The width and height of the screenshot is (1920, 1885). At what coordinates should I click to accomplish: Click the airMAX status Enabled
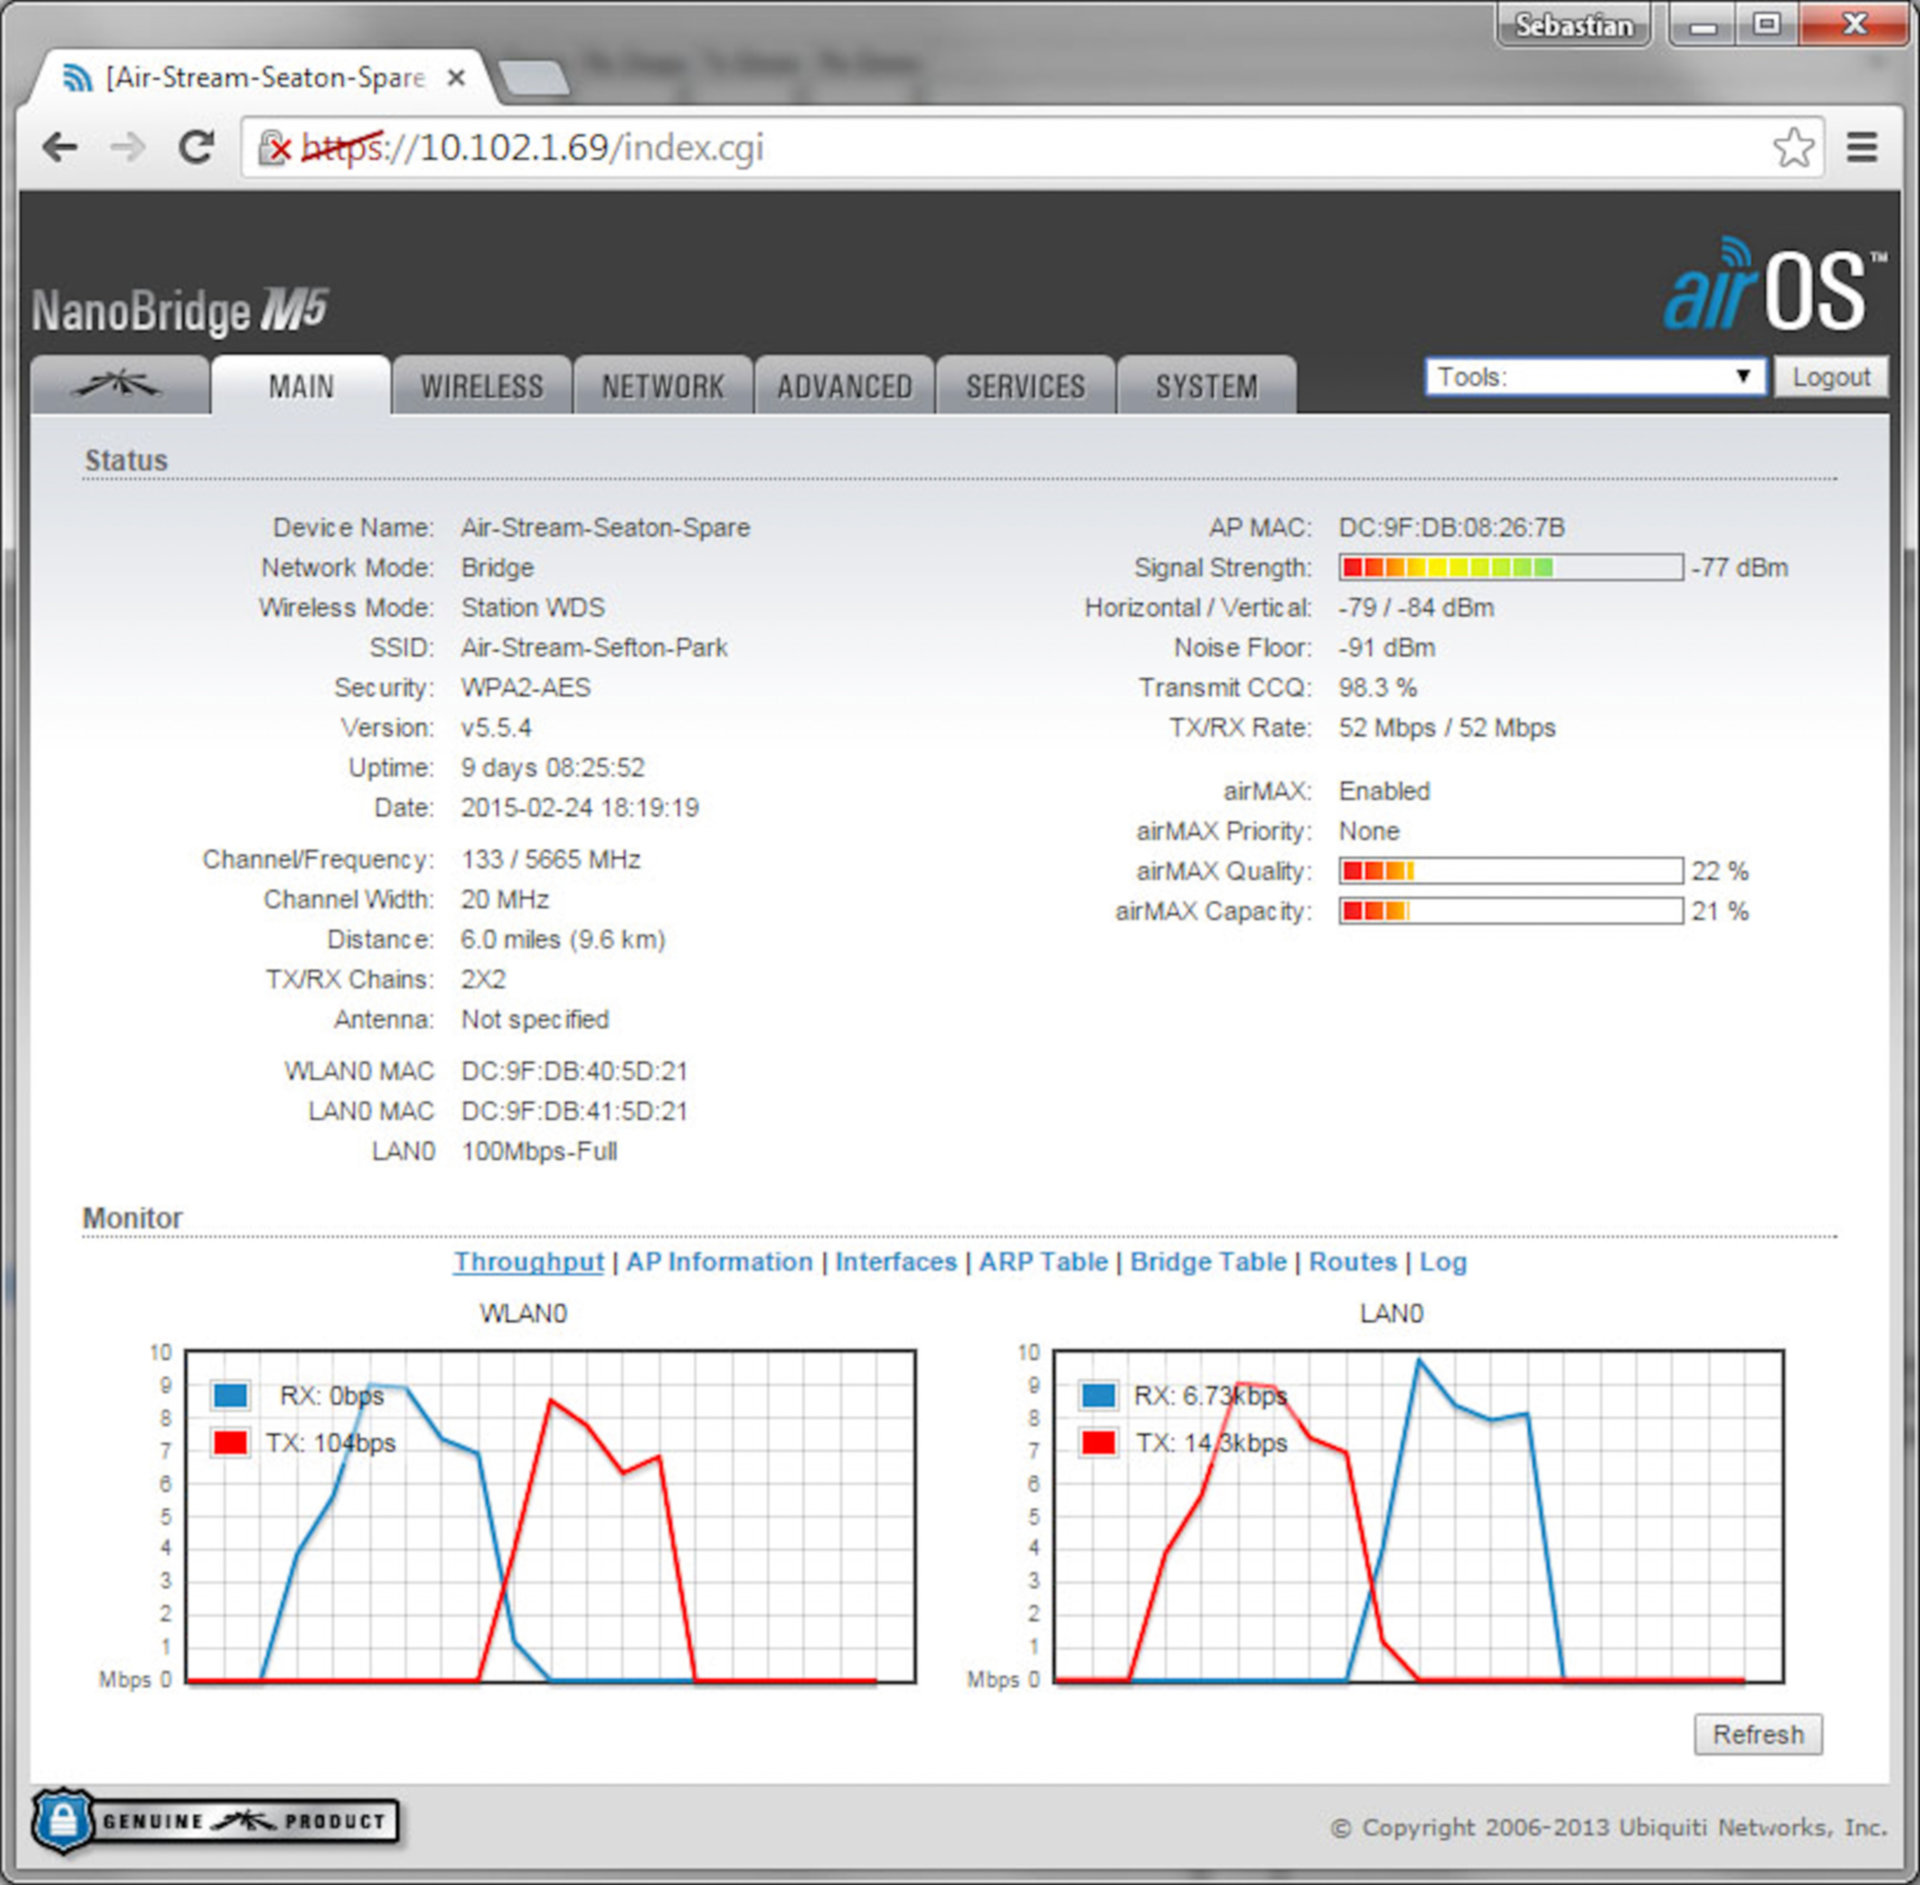coord(1384,791)
